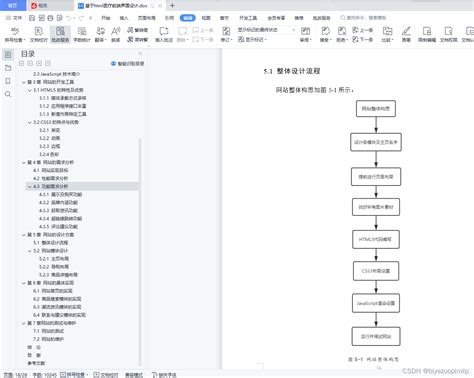Switch to the View (视图) ribbon tab
Viewport: 474px width, 378px height.
[206, 18]
